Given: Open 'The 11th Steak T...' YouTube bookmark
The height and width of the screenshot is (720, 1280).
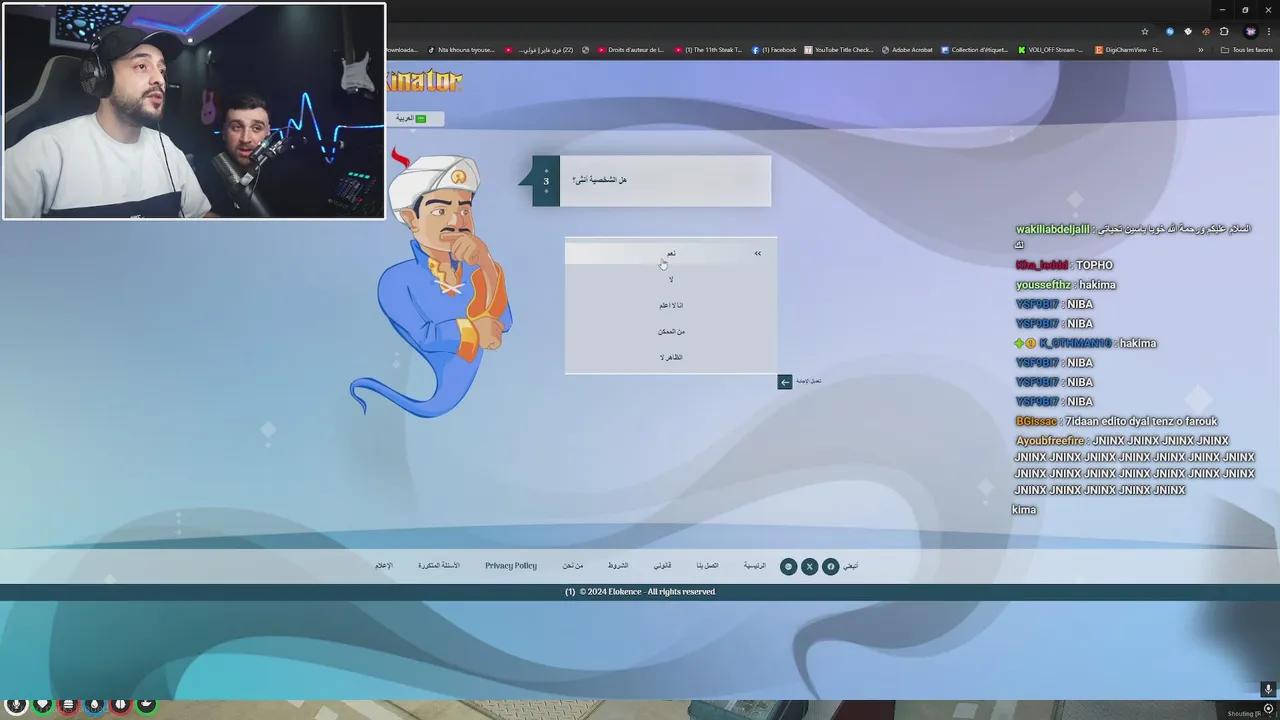Looking at the screenshot, I should 709,50.
